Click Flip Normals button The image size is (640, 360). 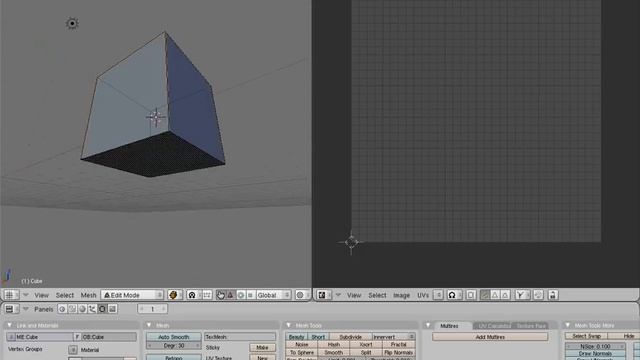(398, 352)
